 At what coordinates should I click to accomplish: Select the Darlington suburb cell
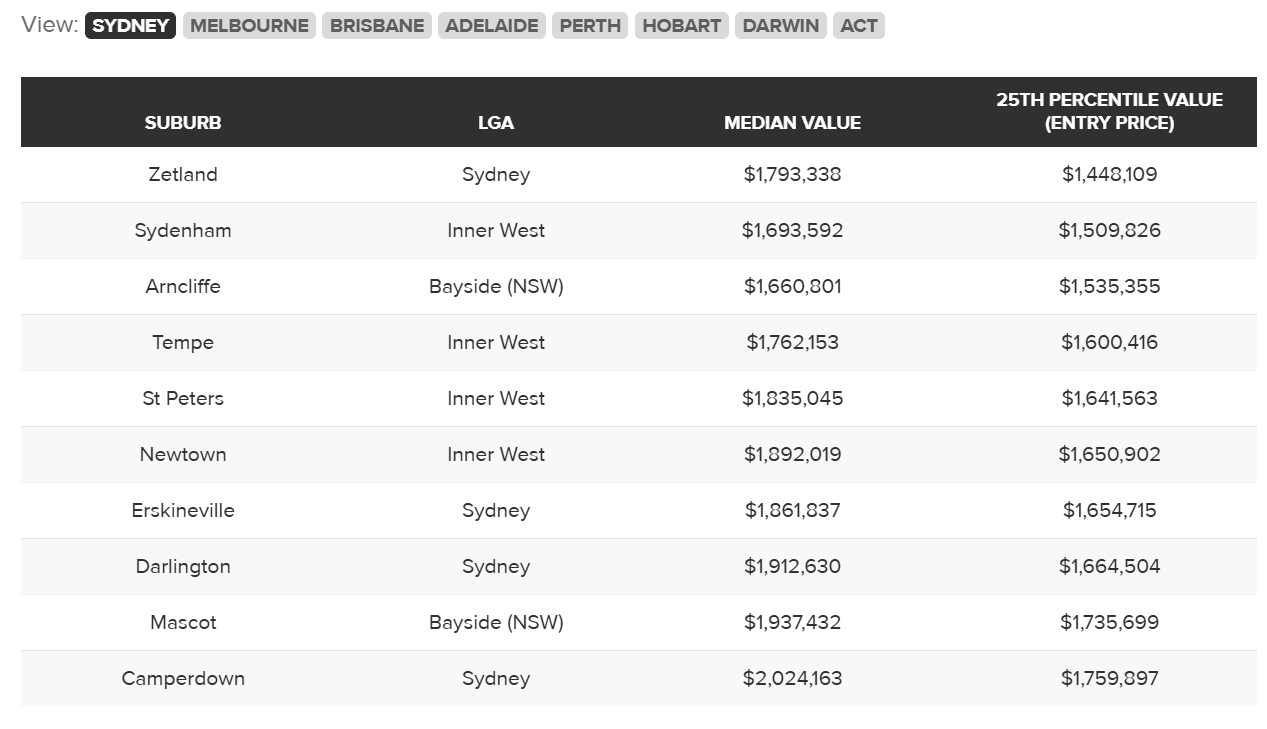click(183, 566)
